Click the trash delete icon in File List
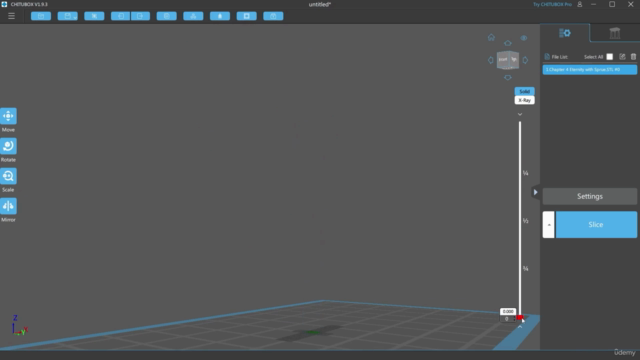 coord(633,57)
